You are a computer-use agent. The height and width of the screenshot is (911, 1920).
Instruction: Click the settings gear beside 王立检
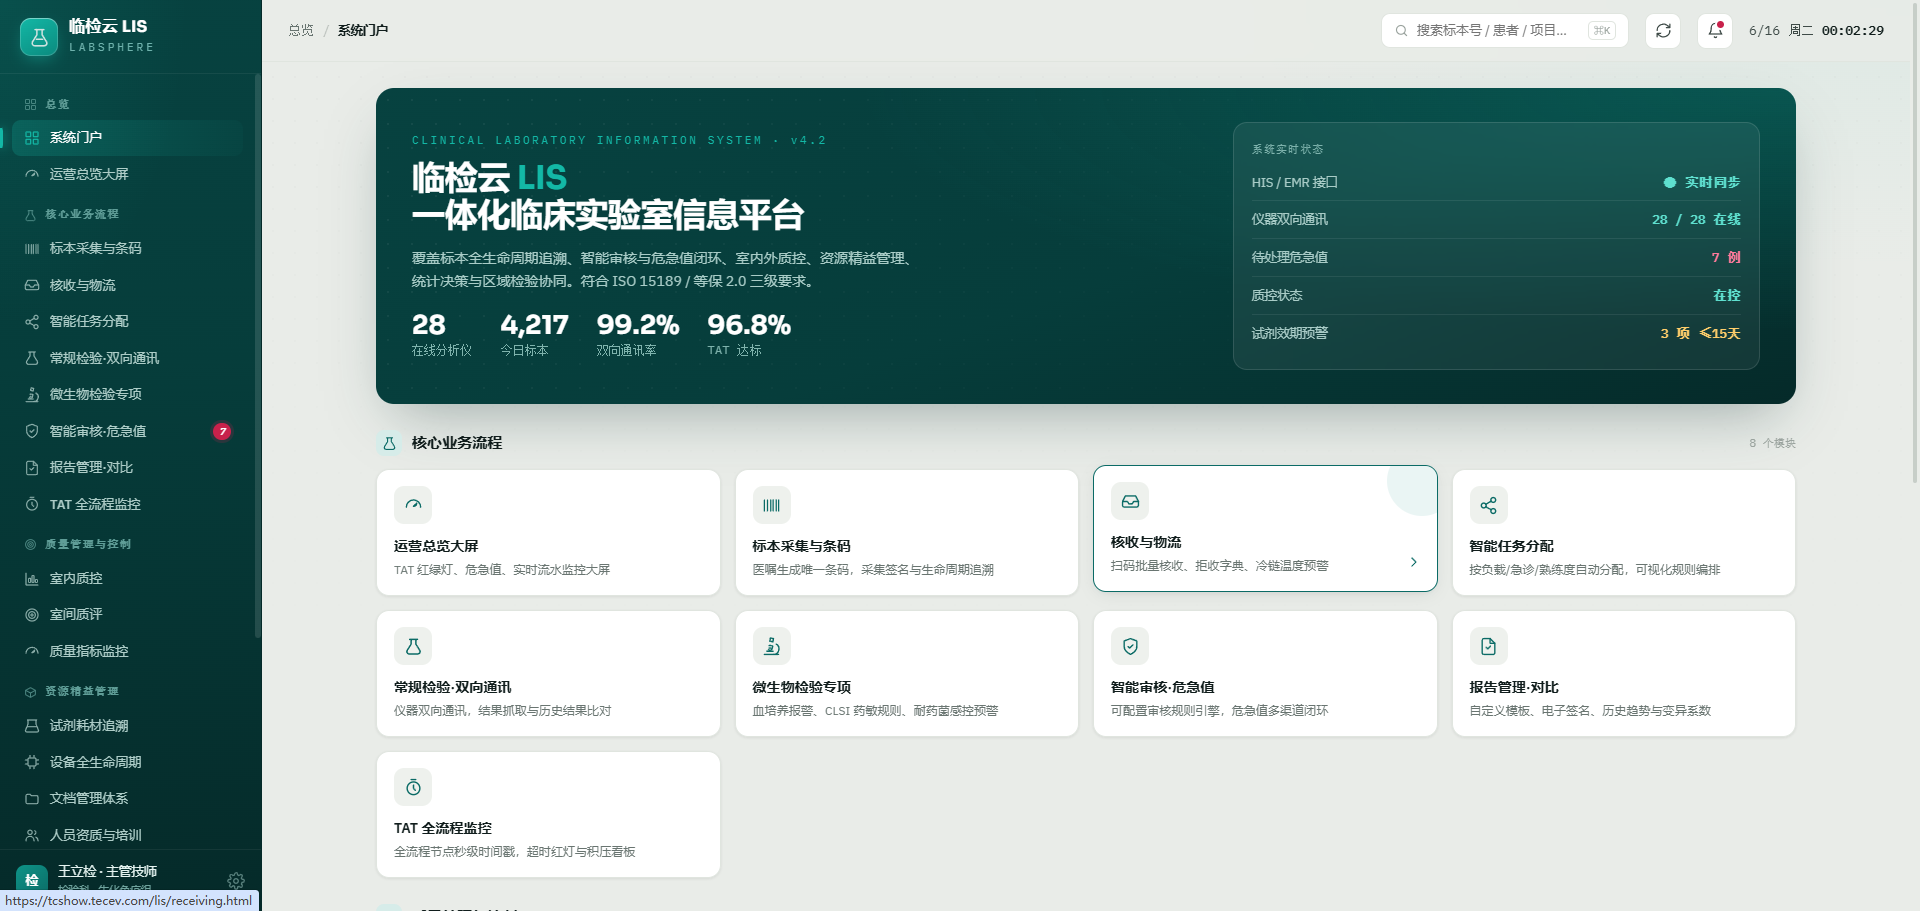236,880
